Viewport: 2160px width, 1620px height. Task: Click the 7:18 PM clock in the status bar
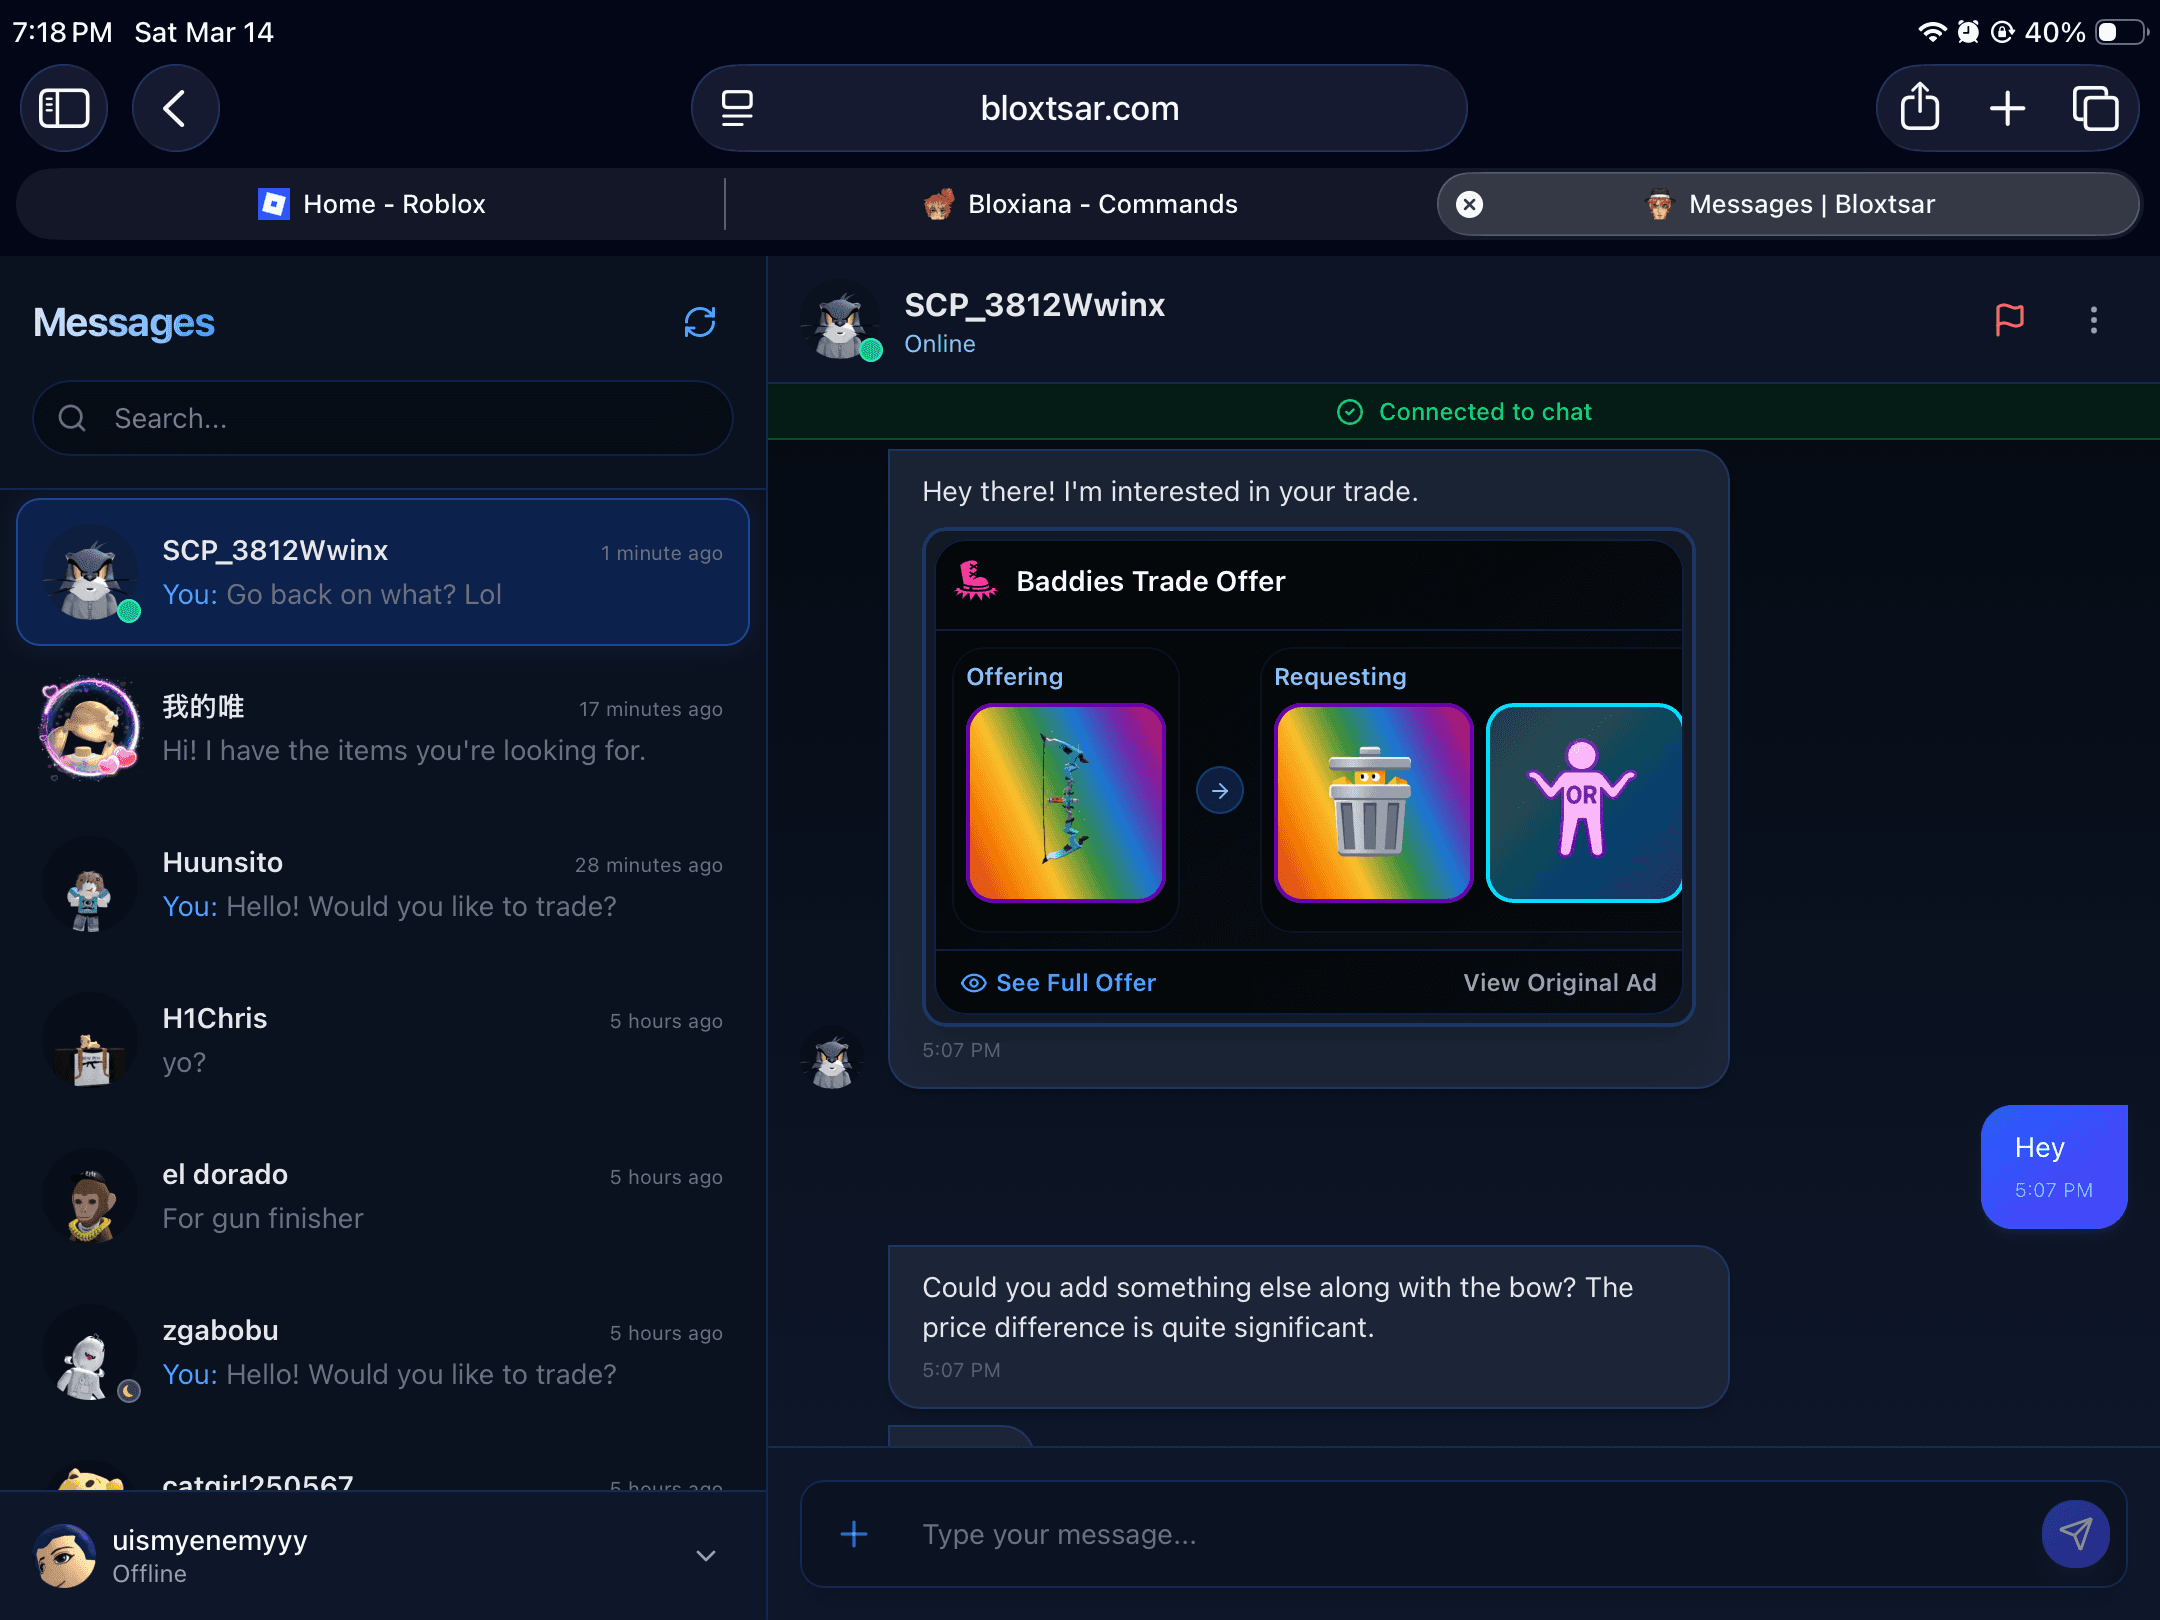click(62, 32)
